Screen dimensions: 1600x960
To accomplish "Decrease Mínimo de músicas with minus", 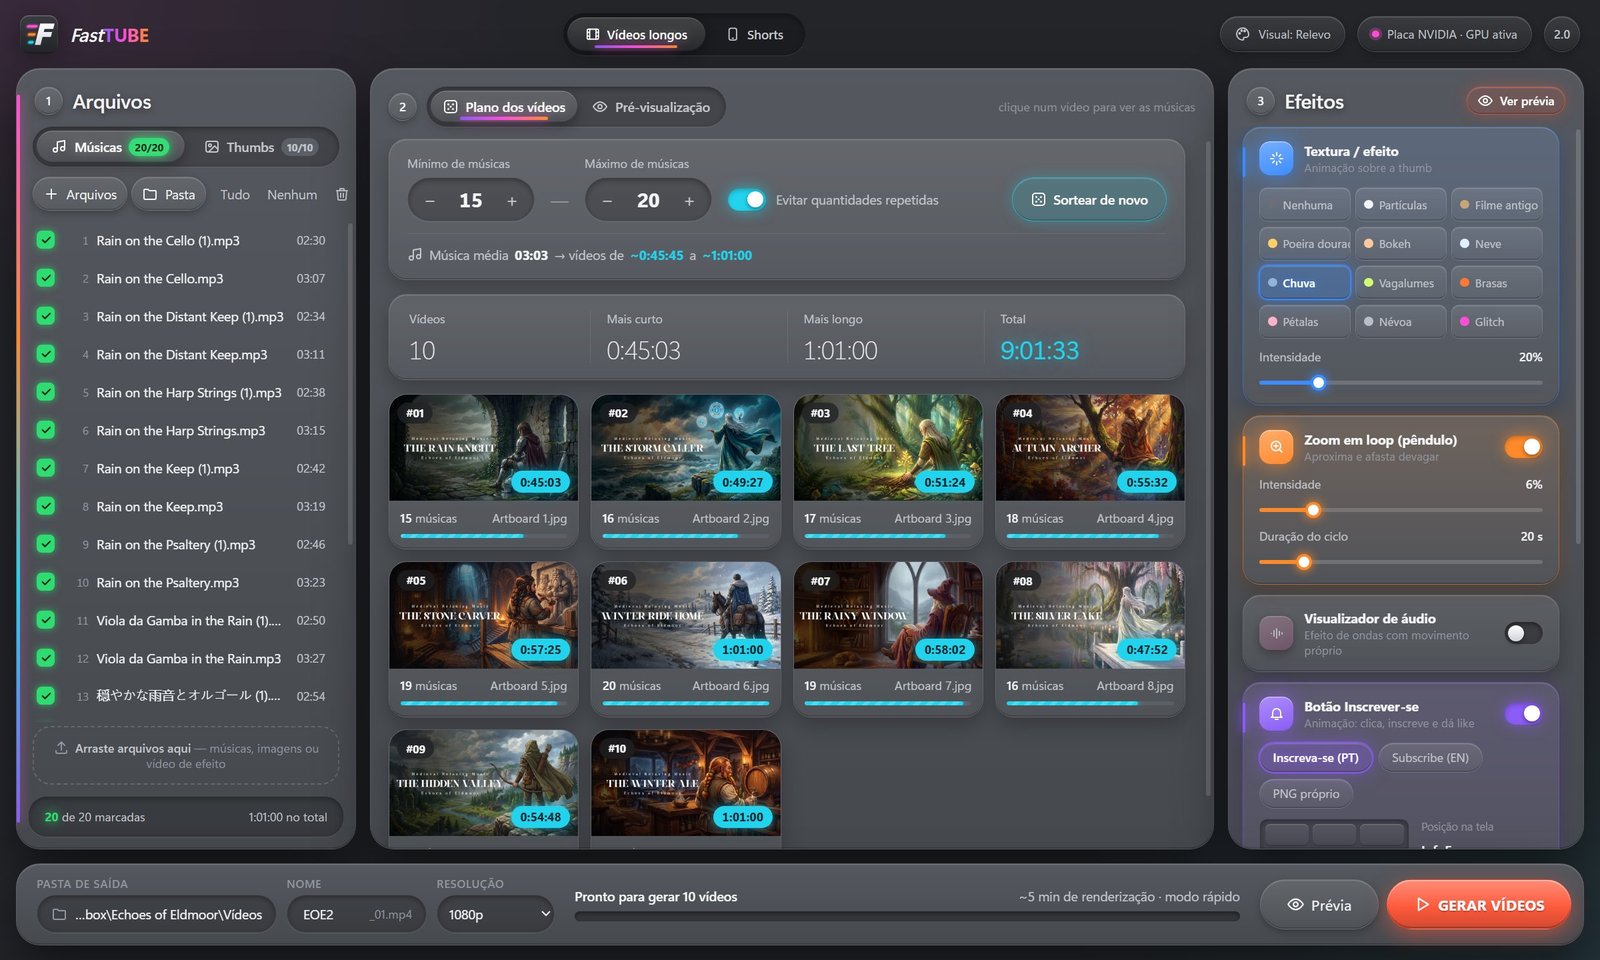I will [x=430, y=201].
